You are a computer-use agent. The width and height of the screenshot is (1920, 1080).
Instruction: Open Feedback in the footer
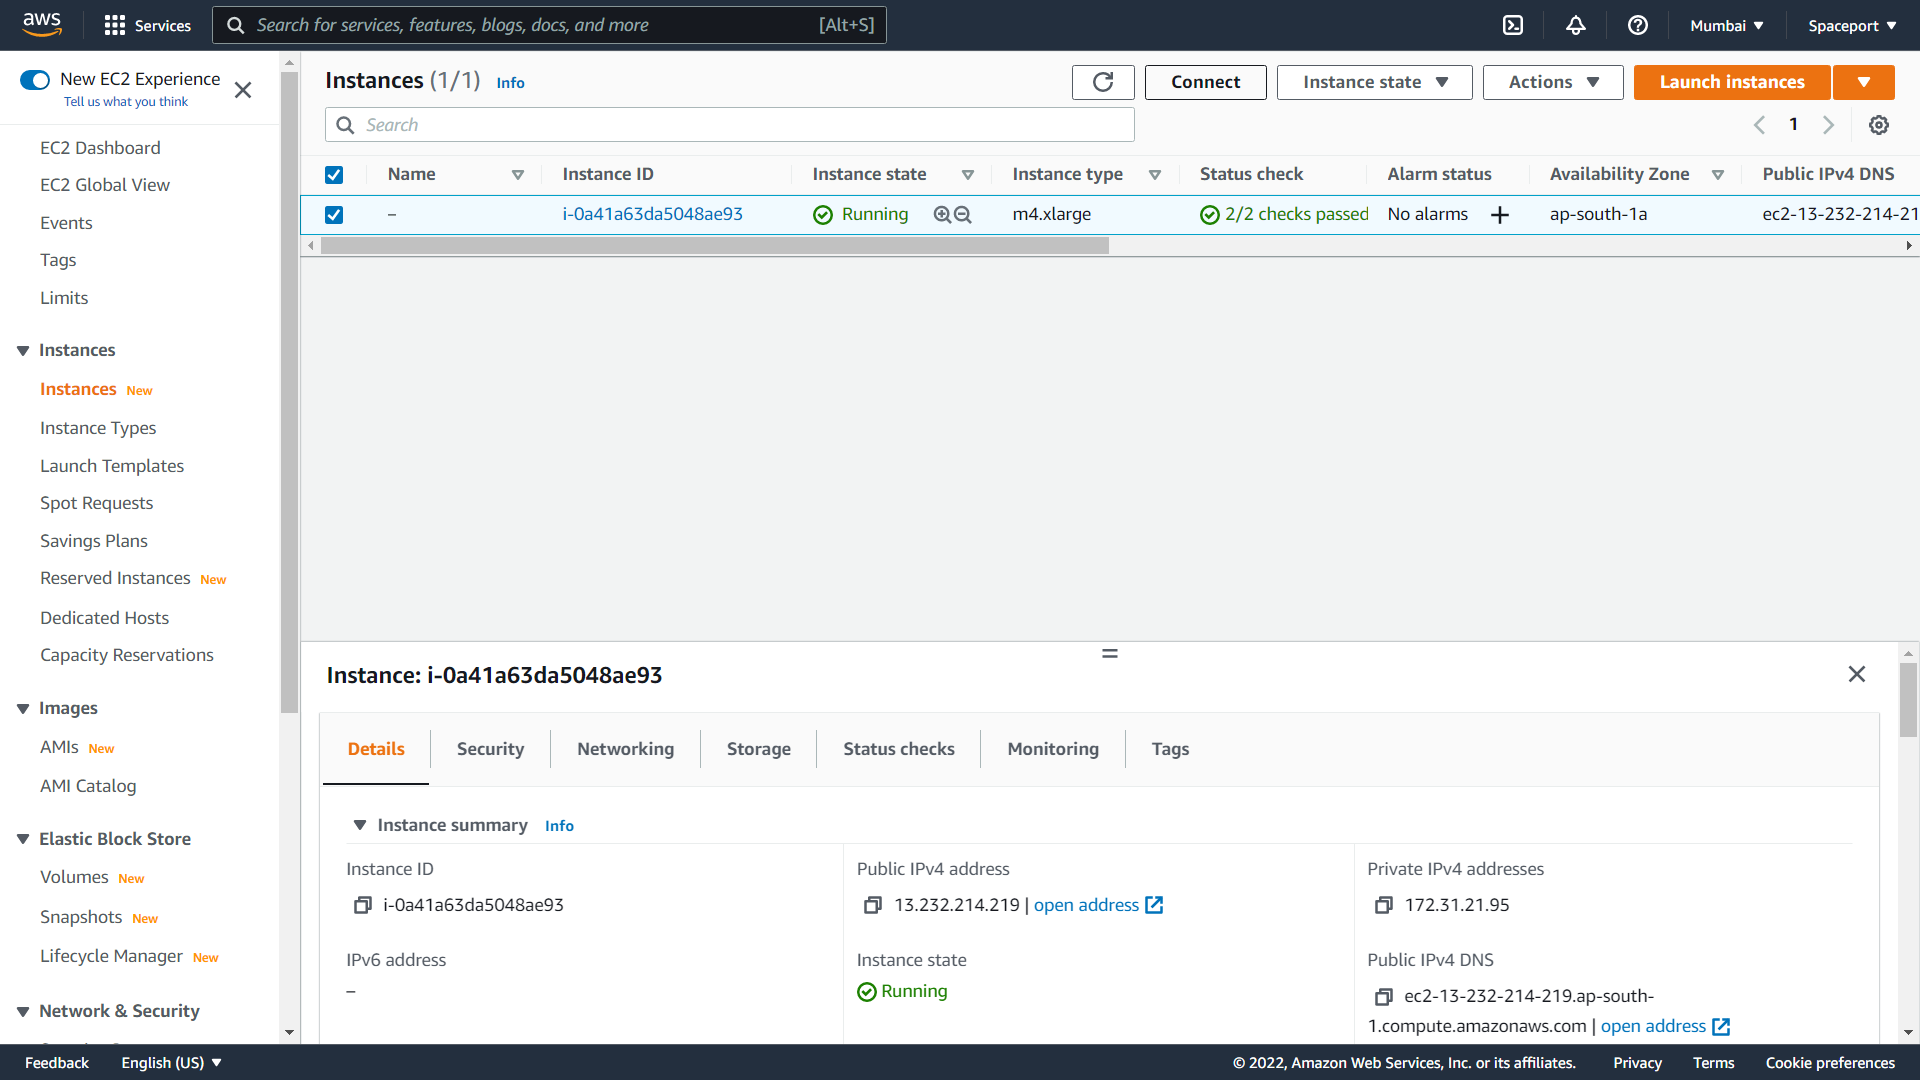[57, 1062]
